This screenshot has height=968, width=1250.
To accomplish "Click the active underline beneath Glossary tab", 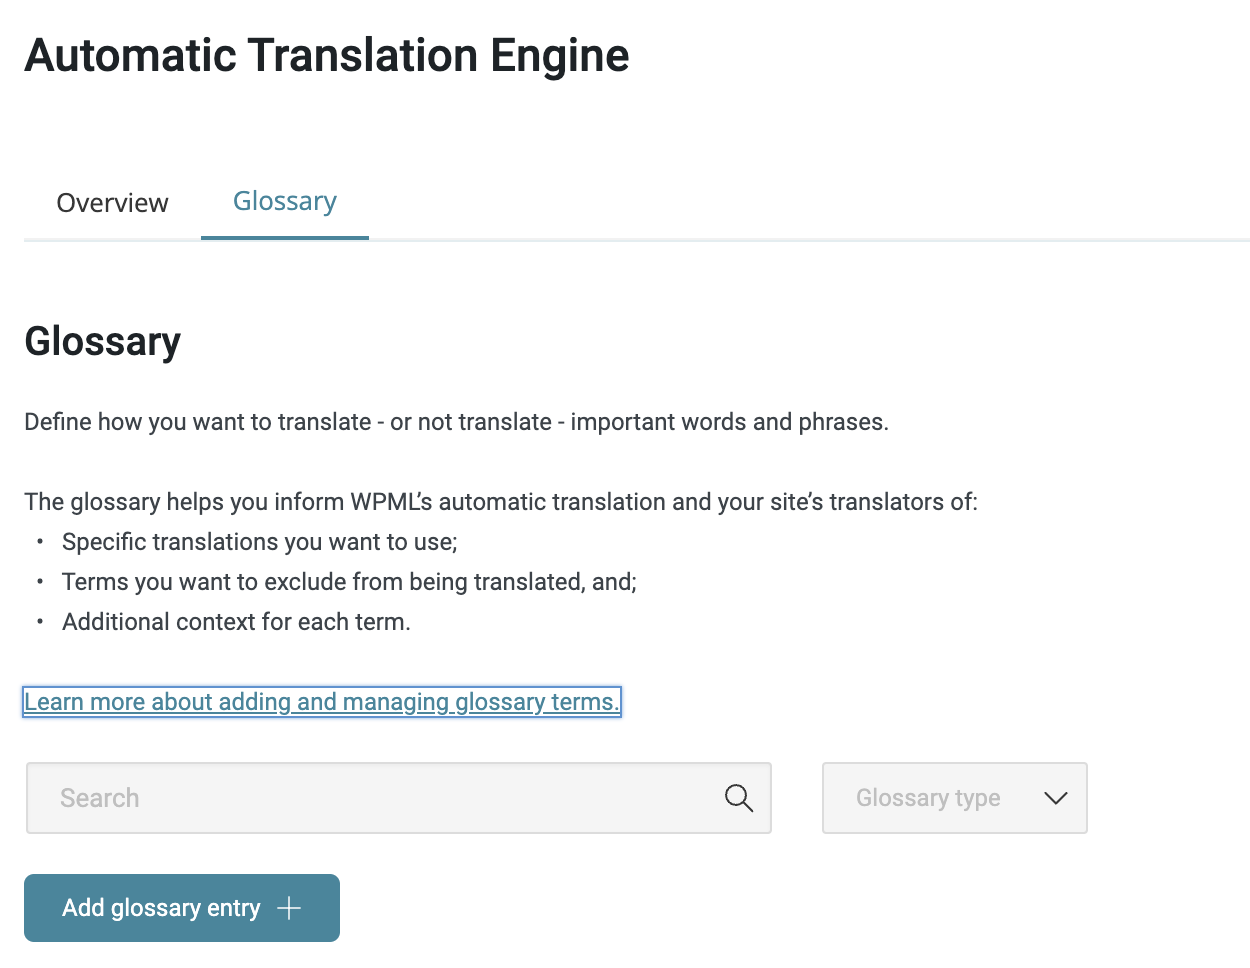I will click(285, 238).
